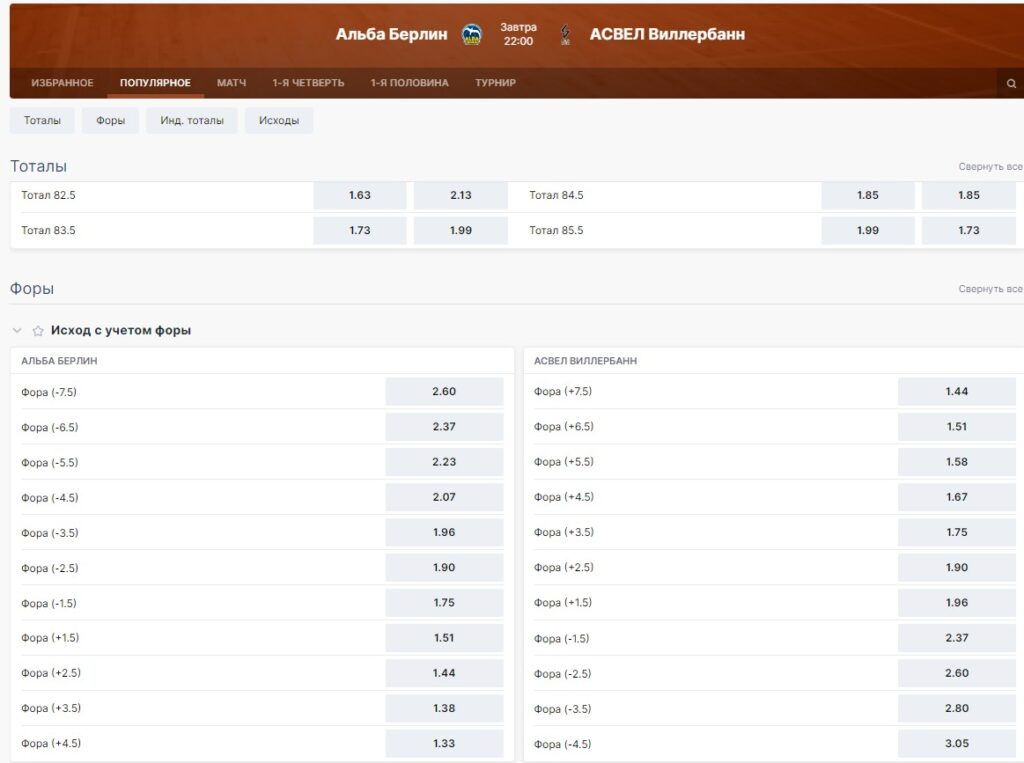1024x763 pixels.
Task: Click the Форы filter chip
Action: click(x=110, y=120)
